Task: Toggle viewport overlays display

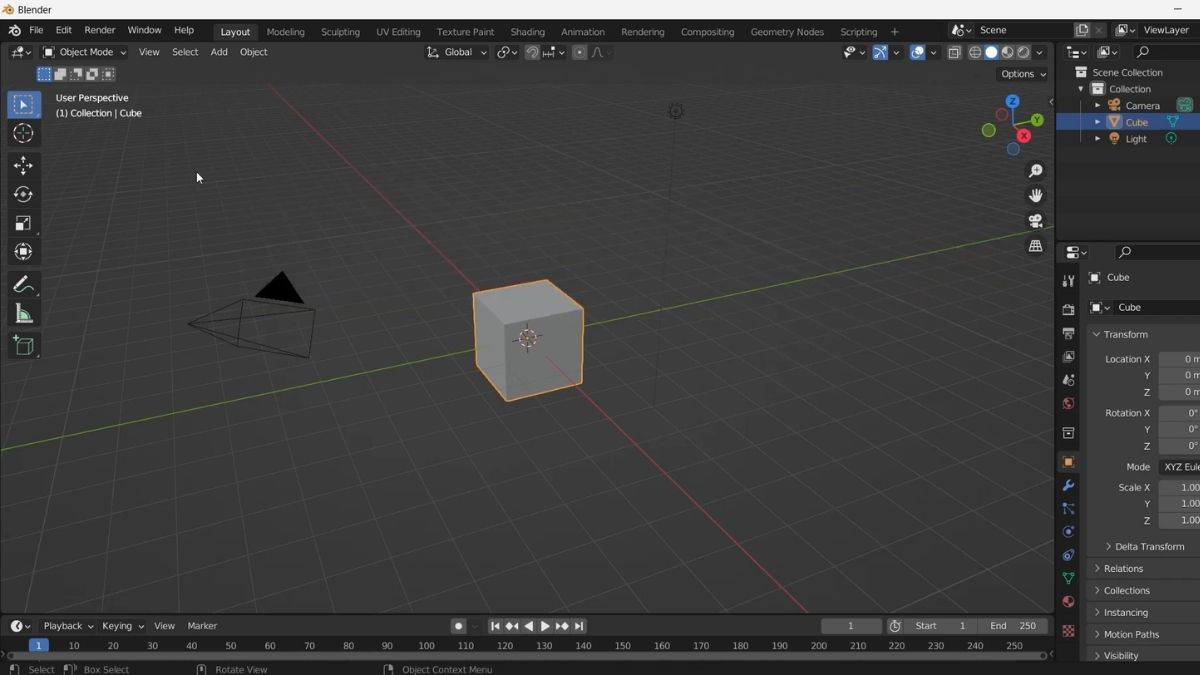Action: (x=917, y=52)
